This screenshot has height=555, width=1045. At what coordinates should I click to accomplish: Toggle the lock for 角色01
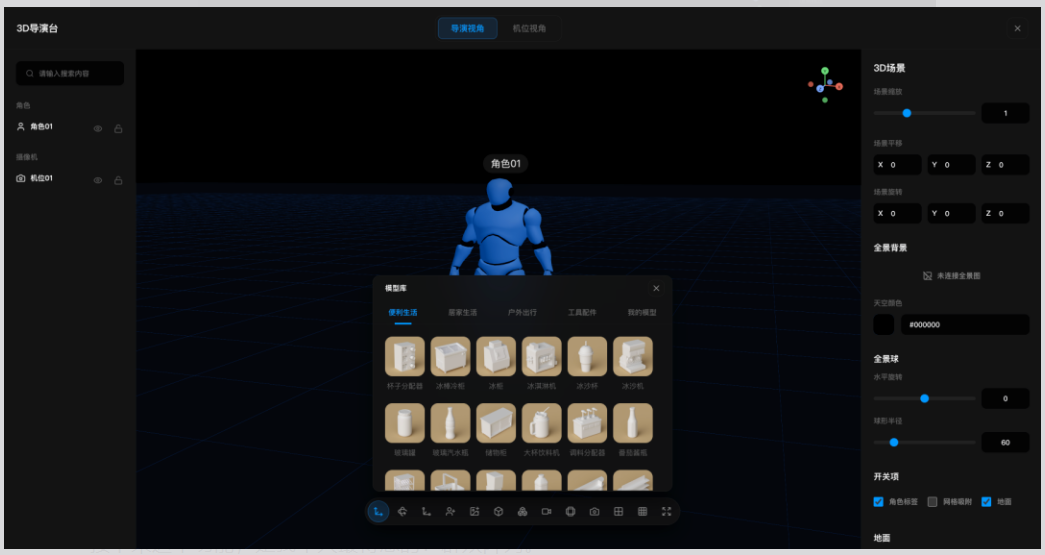[x=118, y=129]
